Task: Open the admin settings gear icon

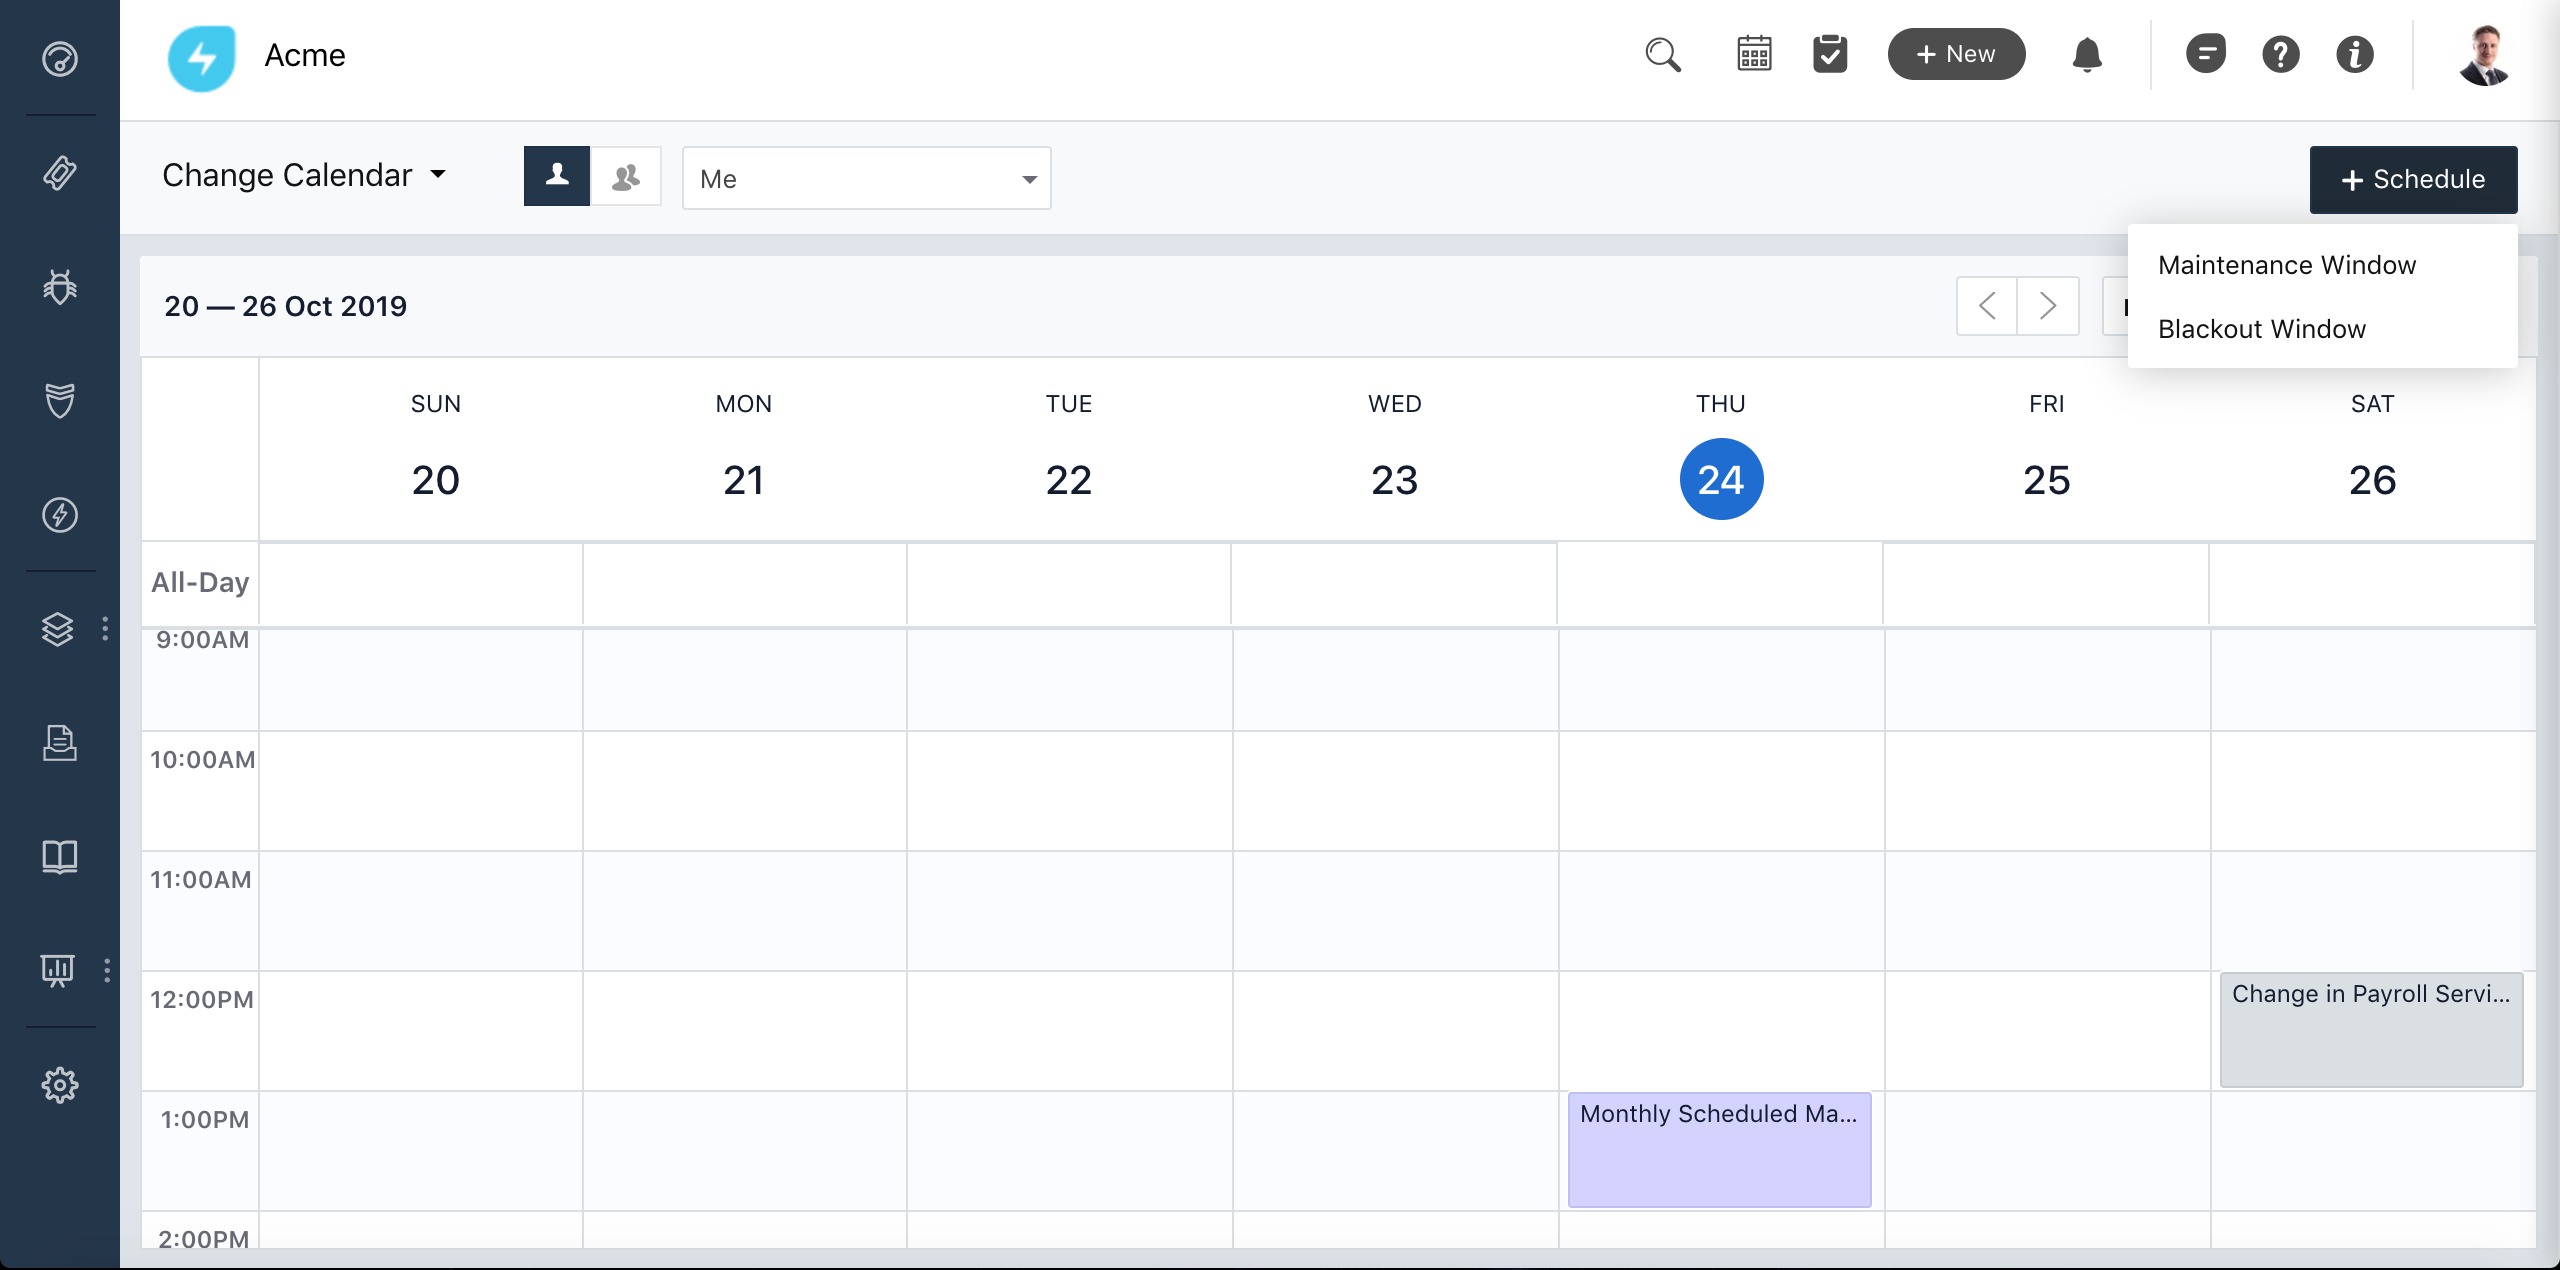Action: click(60, 1084)
